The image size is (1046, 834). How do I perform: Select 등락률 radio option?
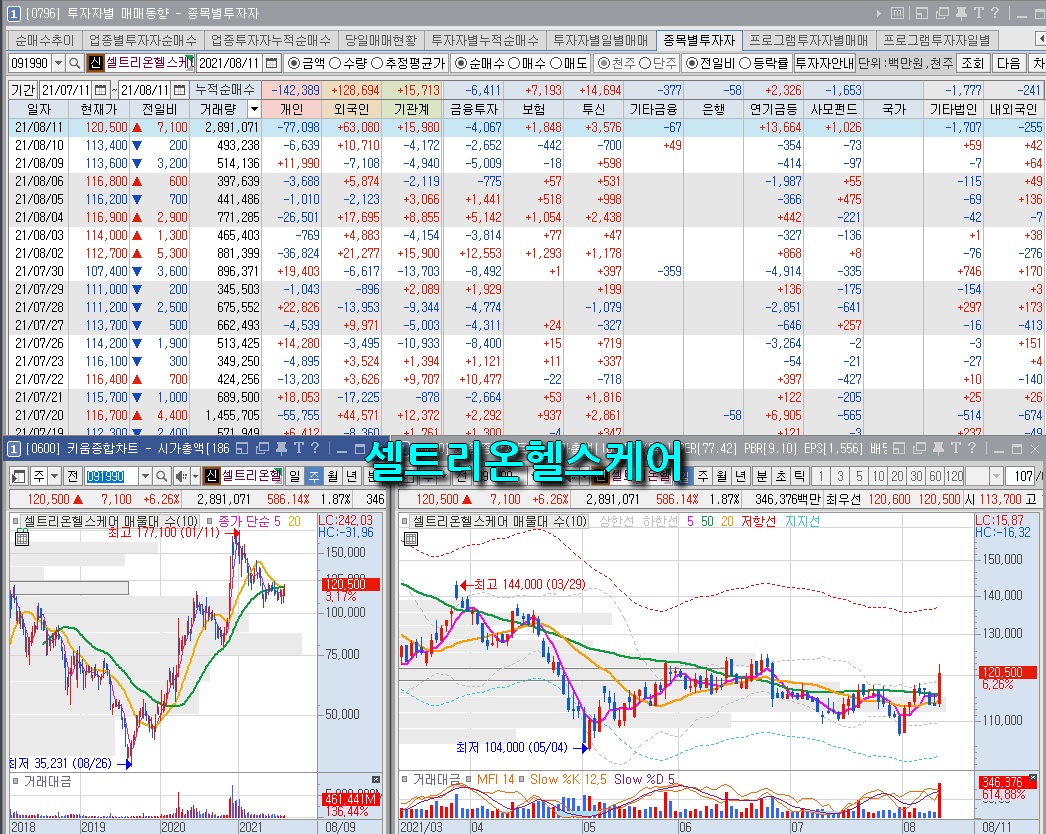pos(745,63)
